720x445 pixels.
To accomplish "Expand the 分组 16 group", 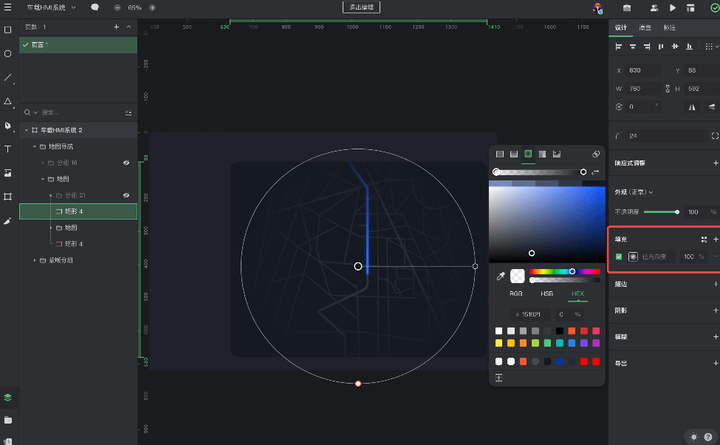I will (43, 163).
